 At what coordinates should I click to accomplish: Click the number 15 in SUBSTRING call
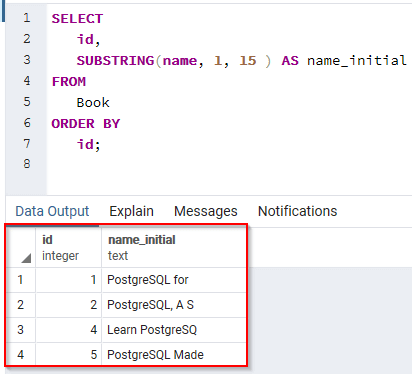[x=248, y=61]
